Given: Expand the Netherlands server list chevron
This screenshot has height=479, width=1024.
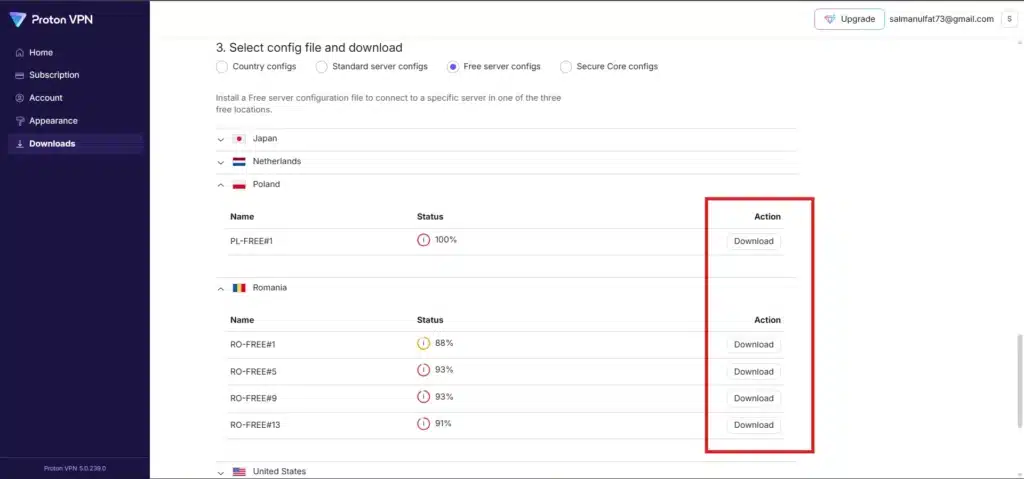Looking at the screenshot, I should [x=221, y=162].
